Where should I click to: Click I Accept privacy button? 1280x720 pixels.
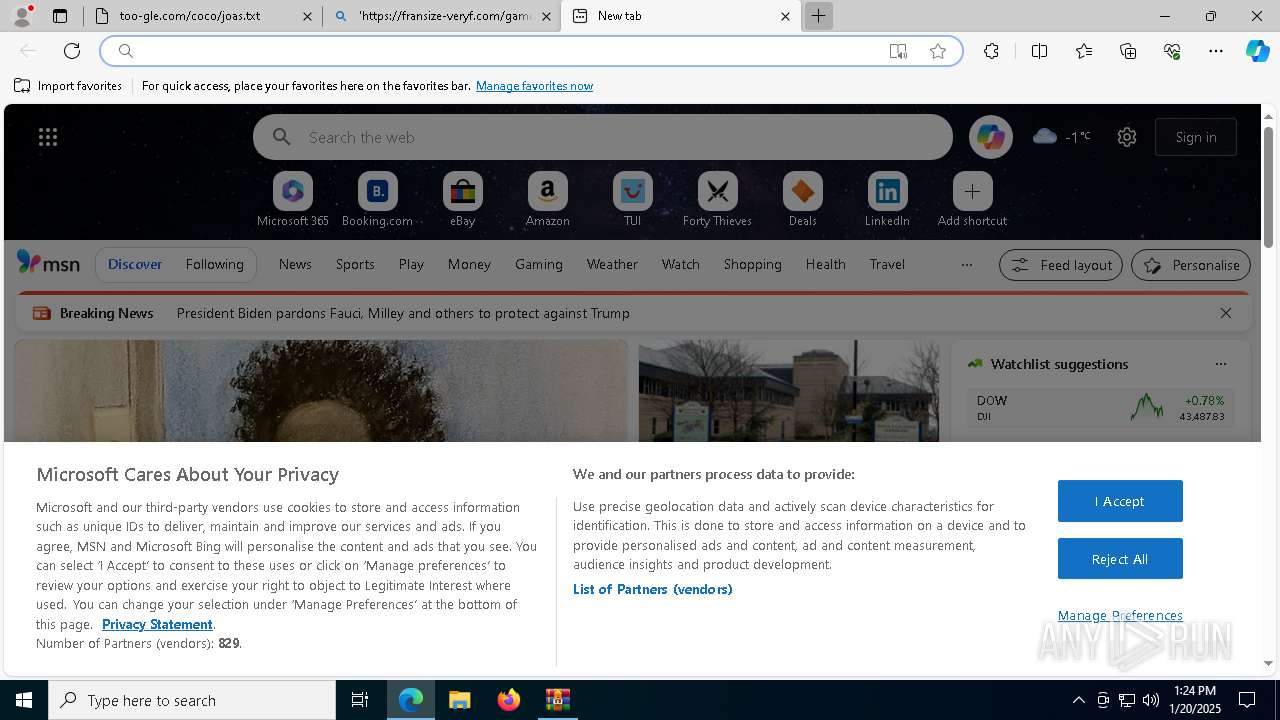(1120, 501)
